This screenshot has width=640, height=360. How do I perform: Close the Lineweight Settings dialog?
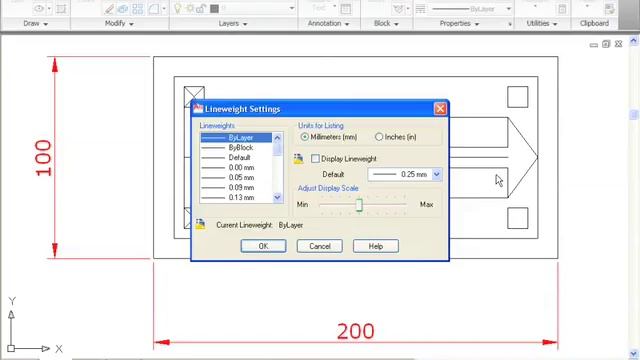[440, 109]
